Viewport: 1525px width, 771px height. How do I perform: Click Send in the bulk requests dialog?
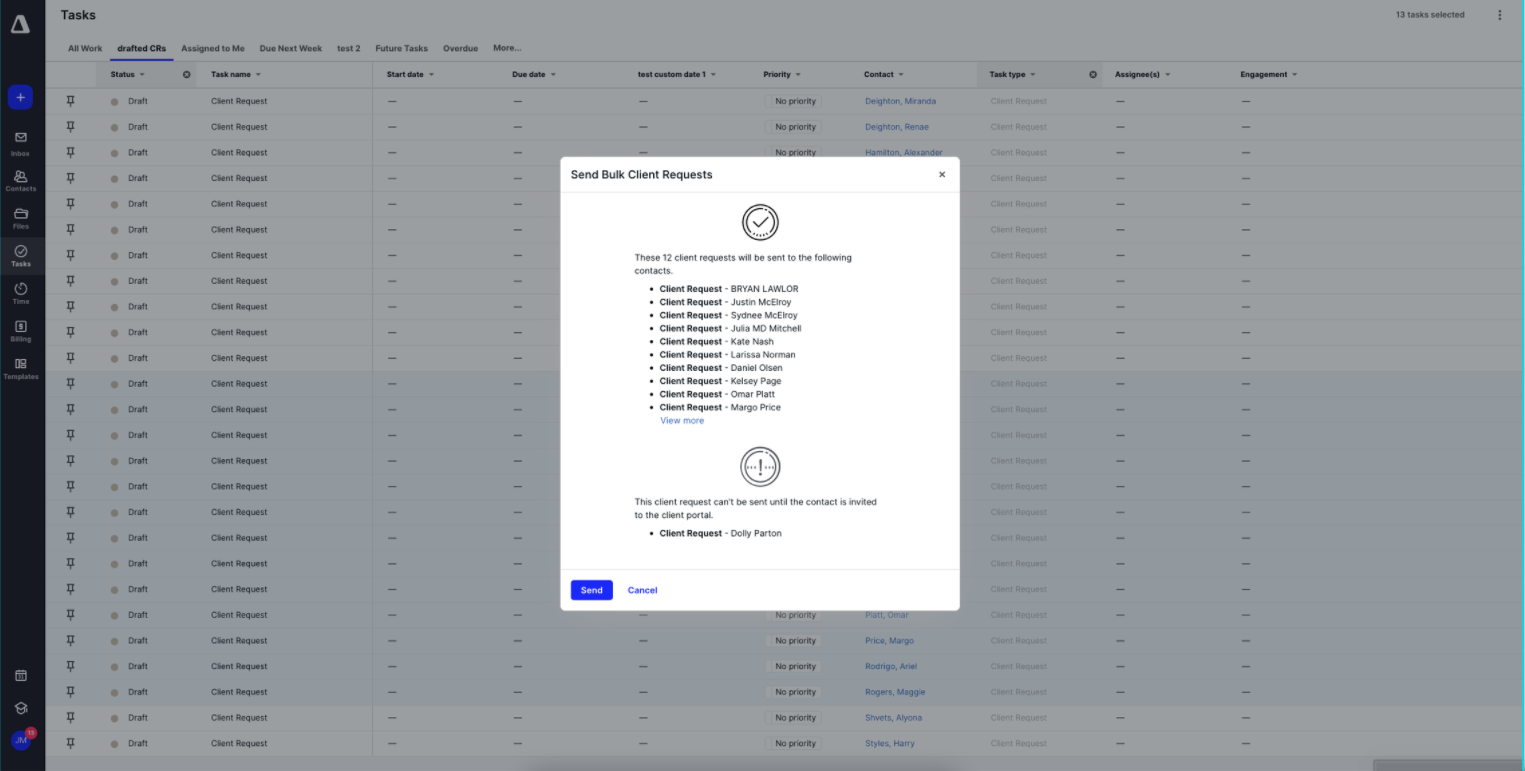pos(591,590)
